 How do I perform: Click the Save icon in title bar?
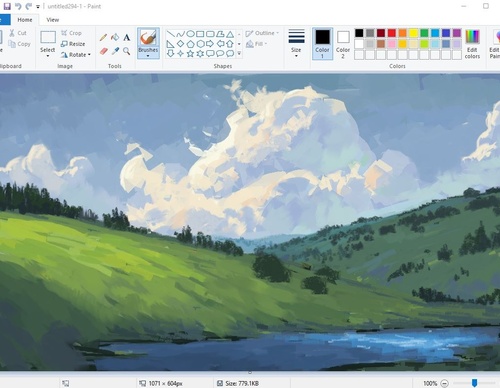tap(7, 6)
